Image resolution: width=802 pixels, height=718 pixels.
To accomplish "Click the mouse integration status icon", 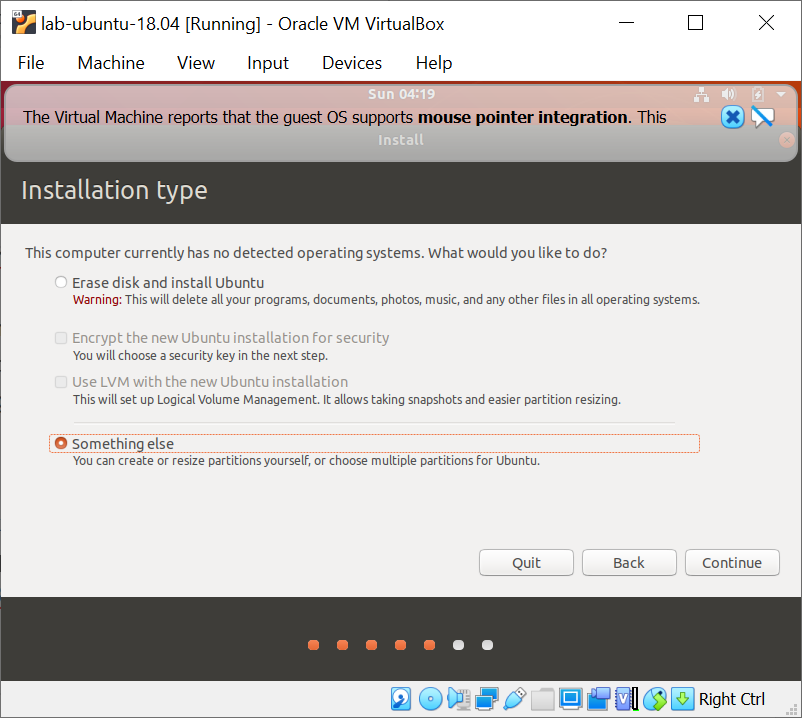I will (x=655, y=699).
